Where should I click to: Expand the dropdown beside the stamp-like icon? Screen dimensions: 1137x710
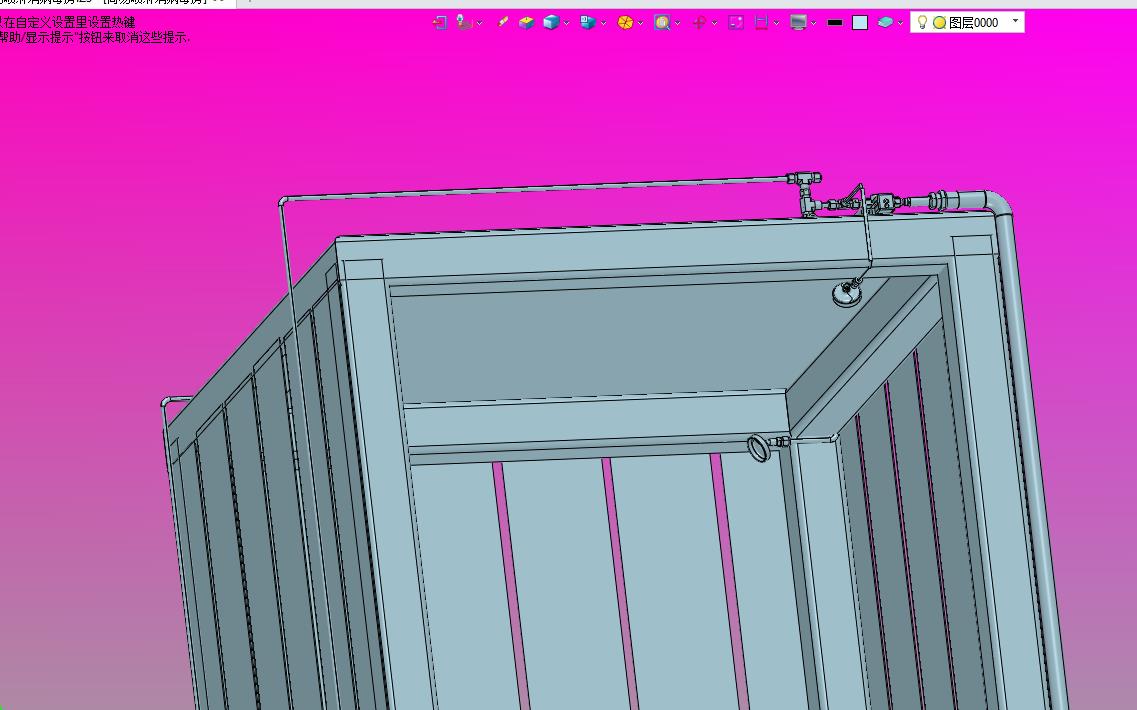[x=479, y=23]
